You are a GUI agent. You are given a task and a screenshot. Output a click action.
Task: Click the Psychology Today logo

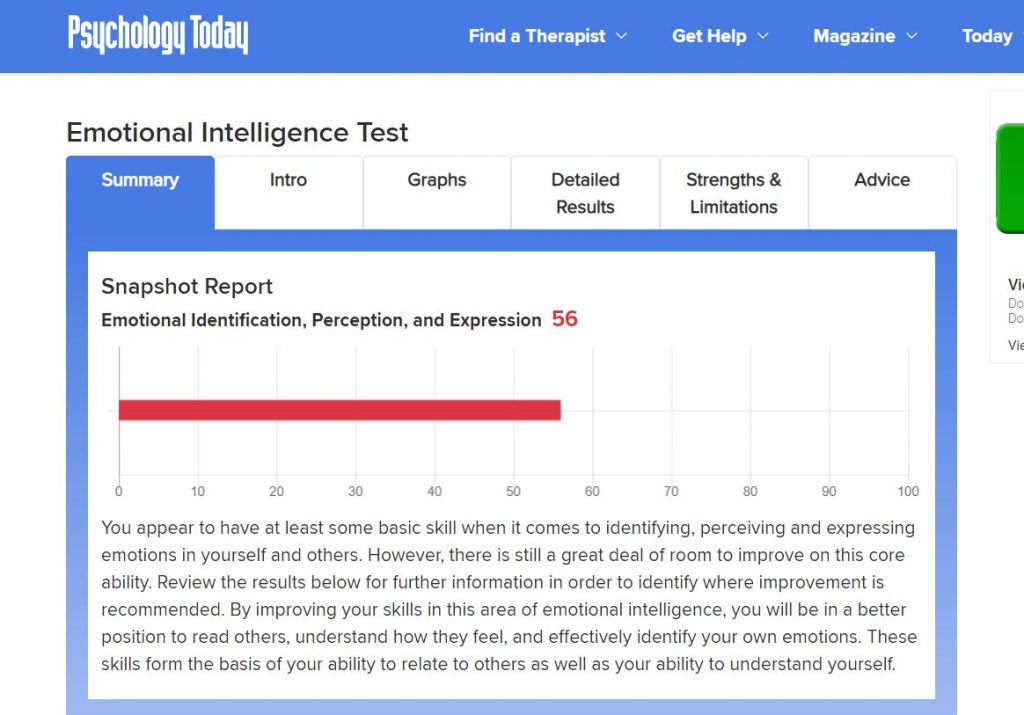click(157, 35)
